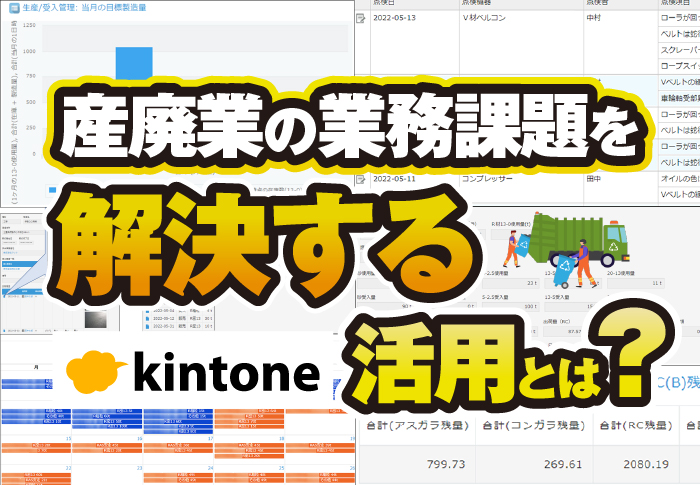Click the equipment cell コンプレッサー

pos(488,179)
